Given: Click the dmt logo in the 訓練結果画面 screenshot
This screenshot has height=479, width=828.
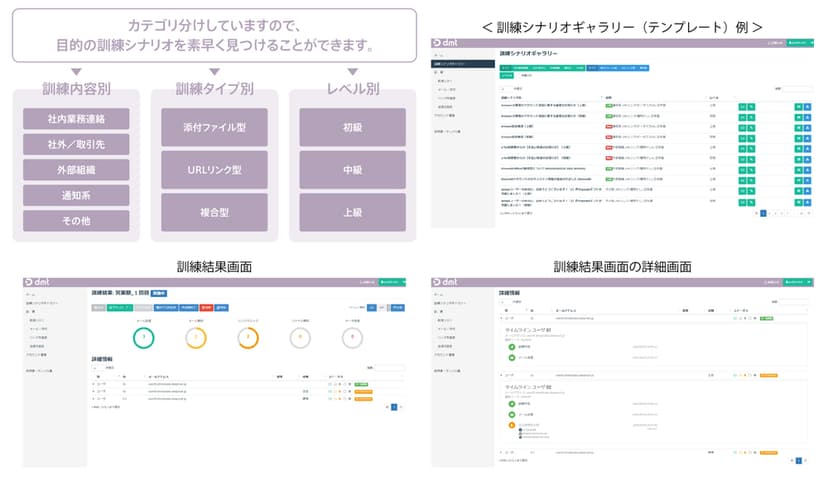Looking at the screenshot, I should click(x=37, y=282).
